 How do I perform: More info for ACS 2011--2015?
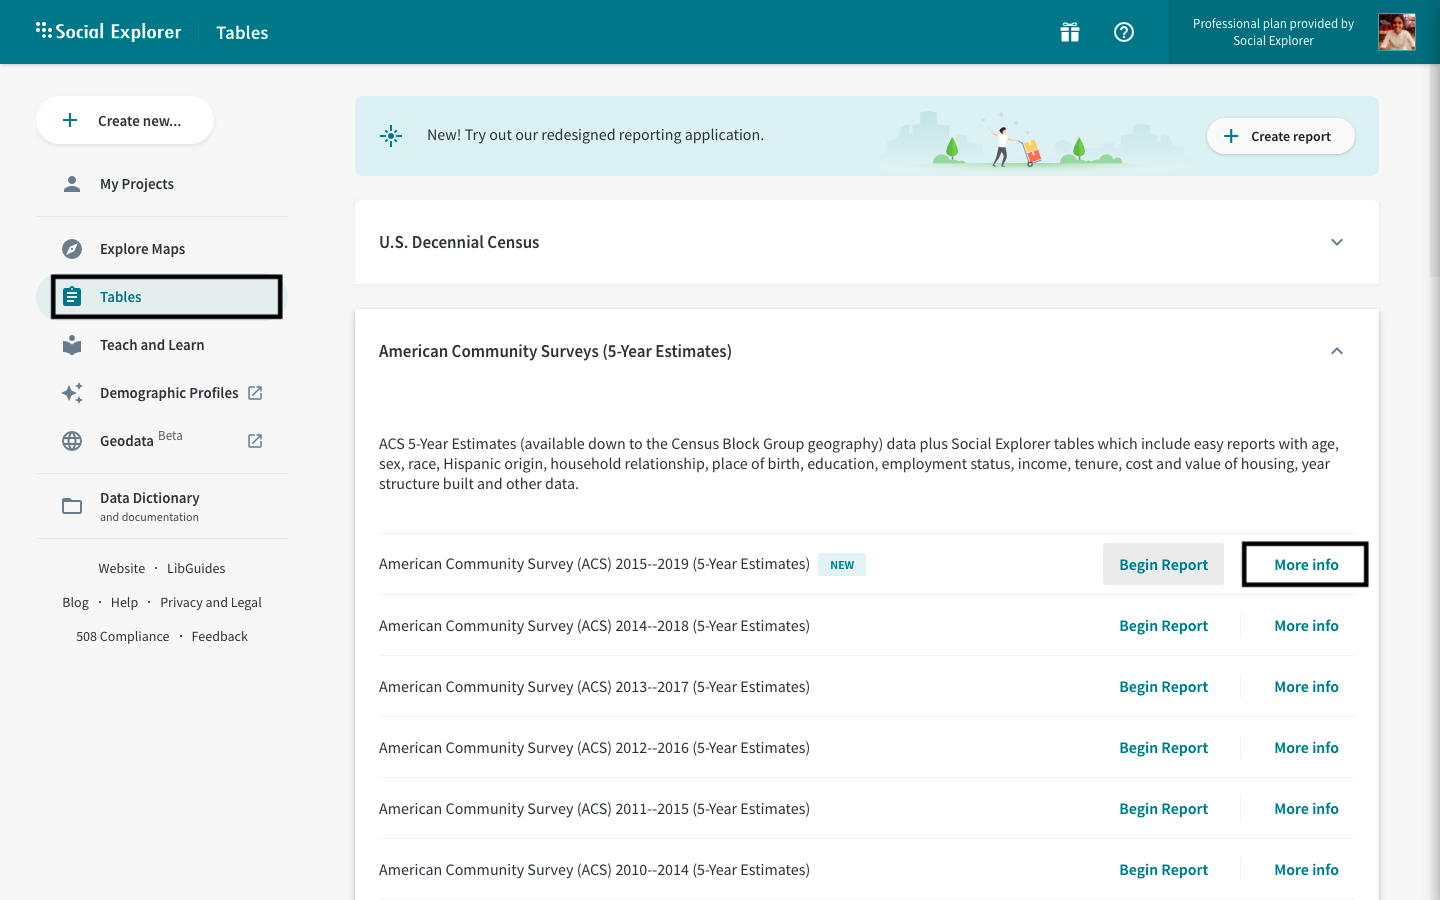(1306, 808)
